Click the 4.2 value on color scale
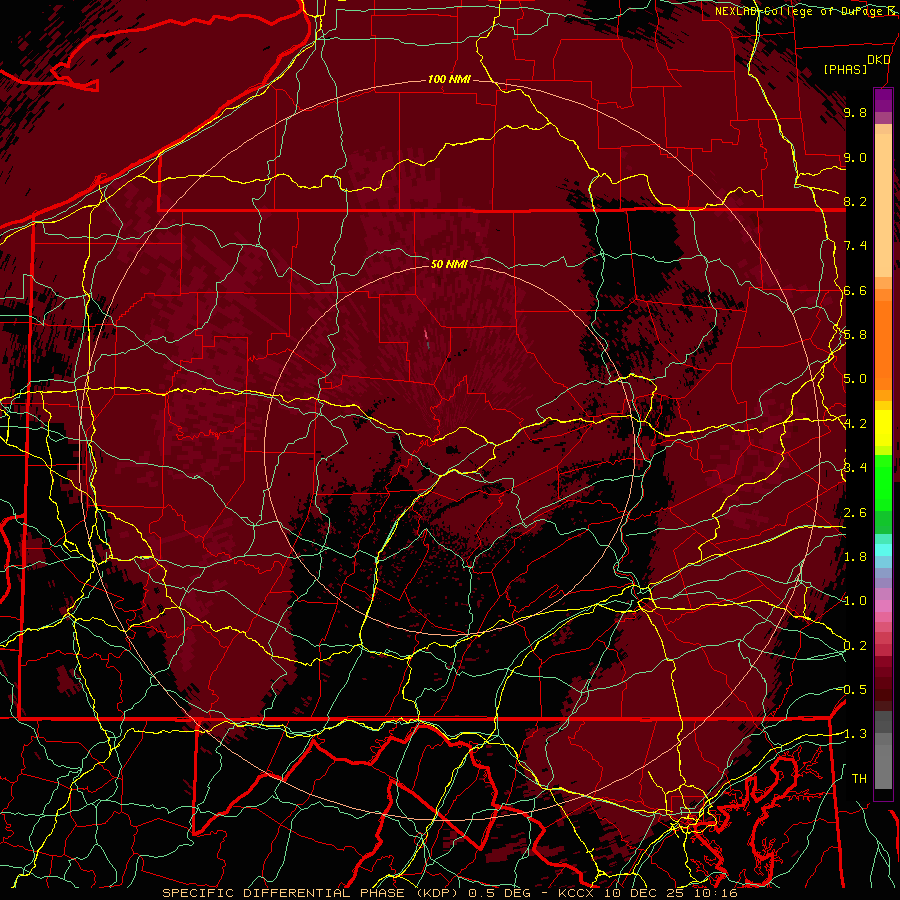Viewport: 900px width, 900px height. pyautogui.click(x=855, y=424)
